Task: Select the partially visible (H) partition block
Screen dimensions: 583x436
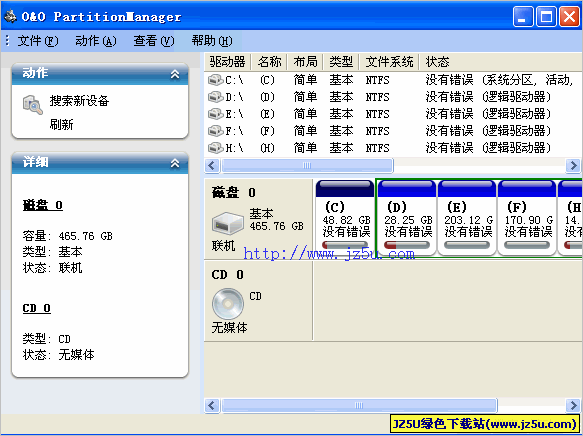Action: [570, 218]
